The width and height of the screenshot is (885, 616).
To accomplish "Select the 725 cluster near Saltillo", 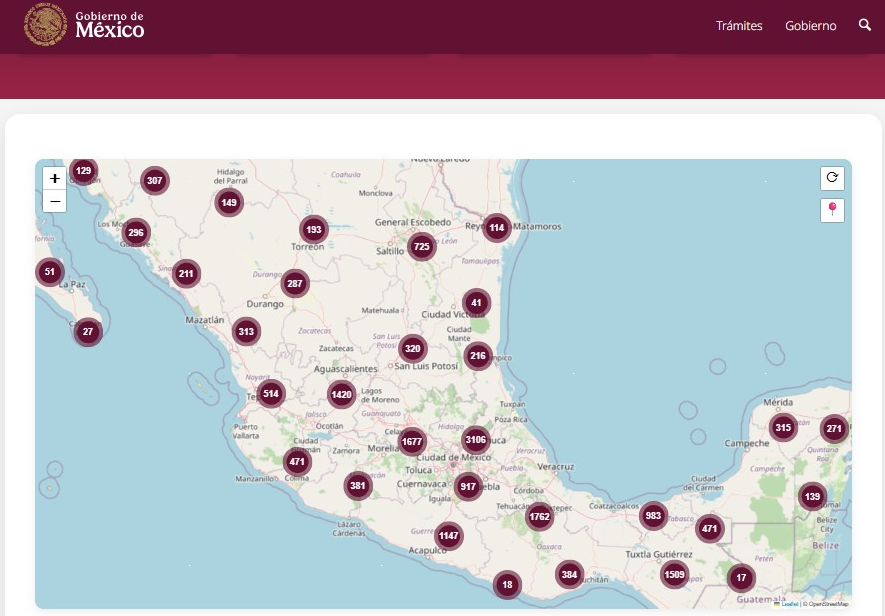I will coord(422,246).
